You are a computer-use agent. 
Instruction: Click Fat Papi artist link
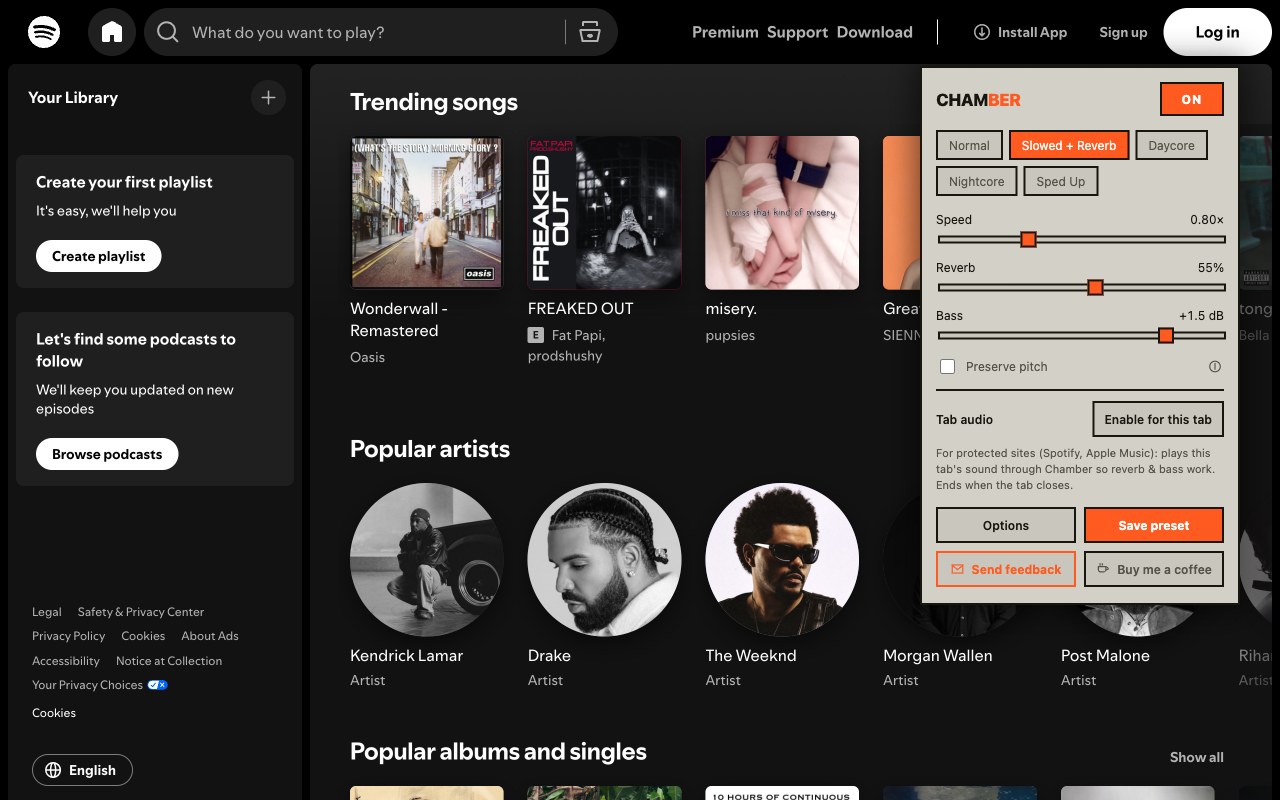578,335
